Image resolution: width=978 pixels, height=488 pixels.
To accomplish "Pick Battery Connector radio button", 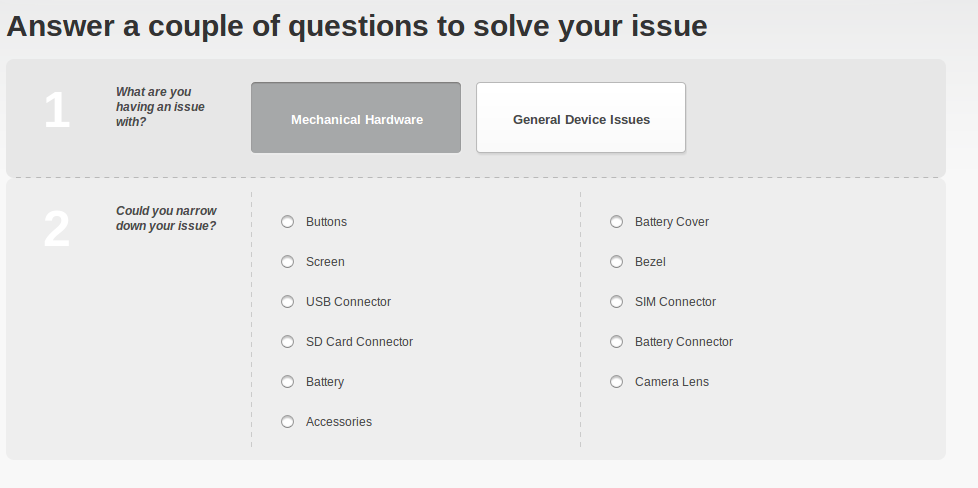I will pyautogui.click(x=617, y=342).
